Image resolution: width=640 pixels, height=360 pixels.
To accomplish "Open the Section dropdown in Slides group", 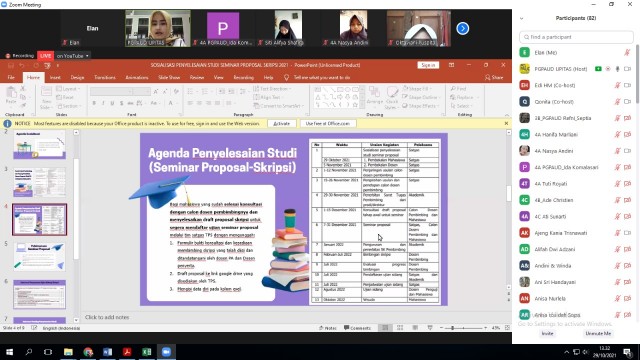I will point(69,106).
